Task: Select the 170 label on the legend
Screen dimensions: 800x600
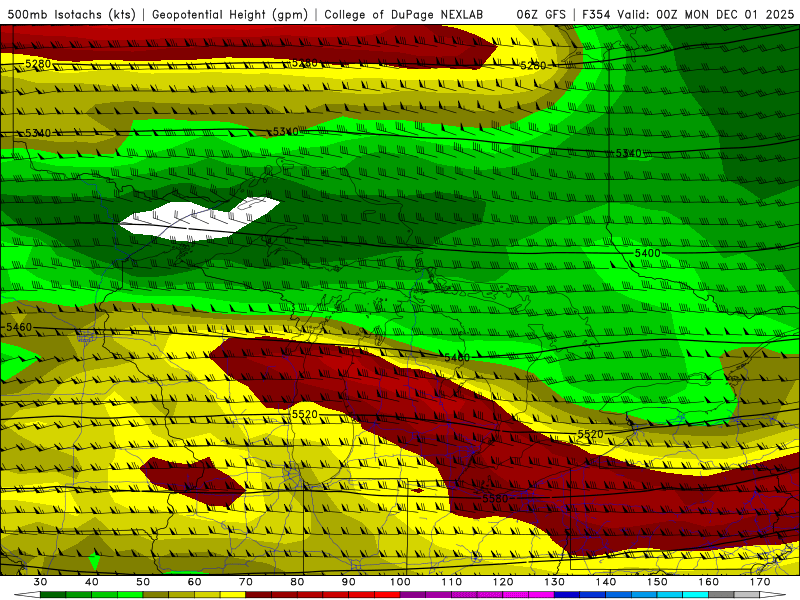Action: coord(760,582)
